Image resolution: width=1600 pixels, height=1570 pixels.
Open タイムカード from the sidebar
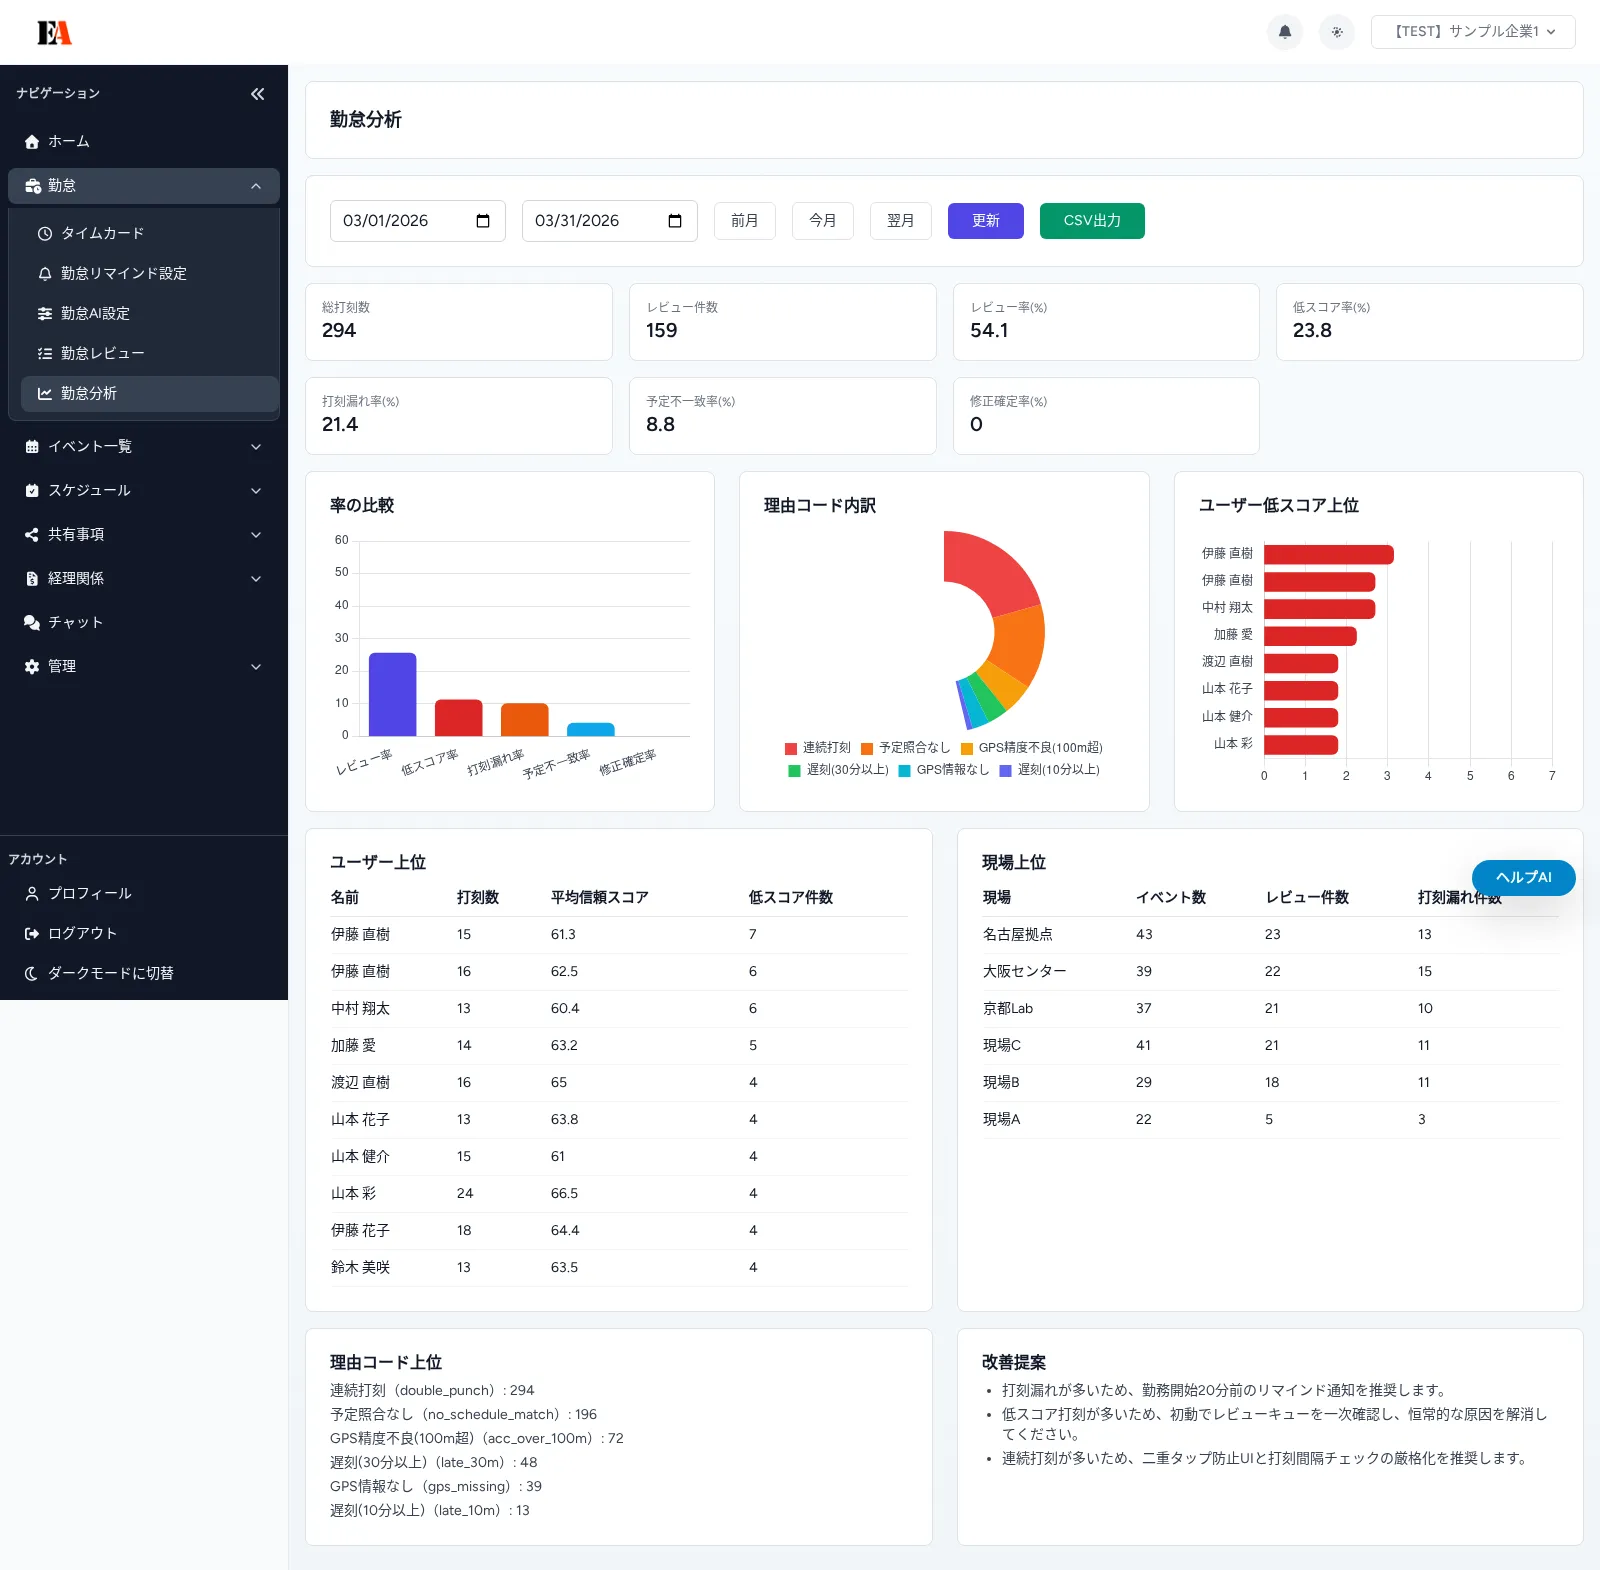[x=102, y=233]
